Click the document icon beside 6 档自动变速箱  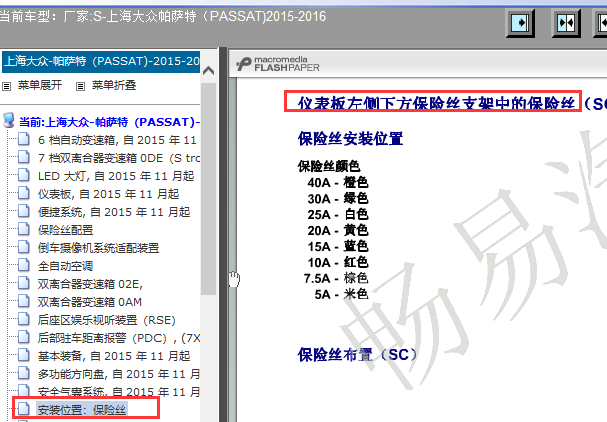(24, 139)
